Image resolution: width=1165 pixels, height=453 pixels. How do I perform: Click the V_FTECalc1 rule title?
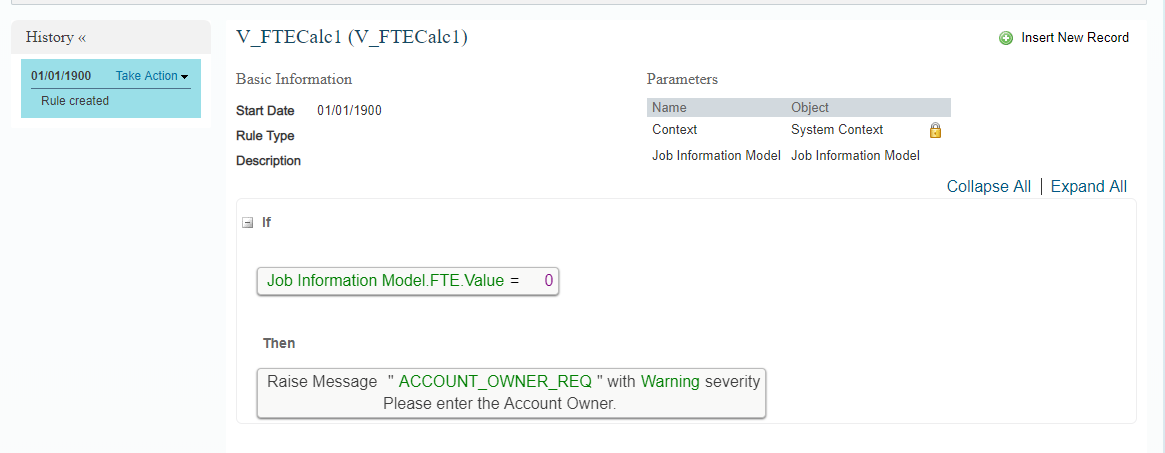[351, 37]
